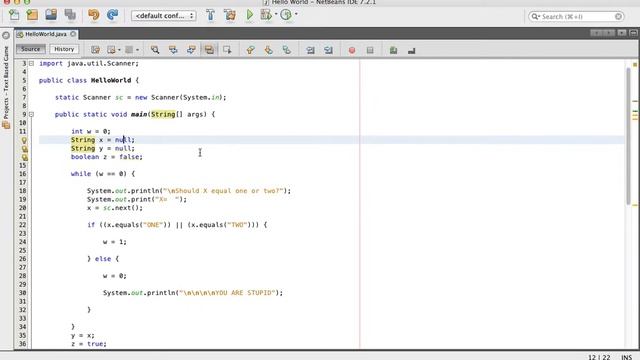Jump to Next Bookmark
The image size is (640, 360).
pos(268,50)
